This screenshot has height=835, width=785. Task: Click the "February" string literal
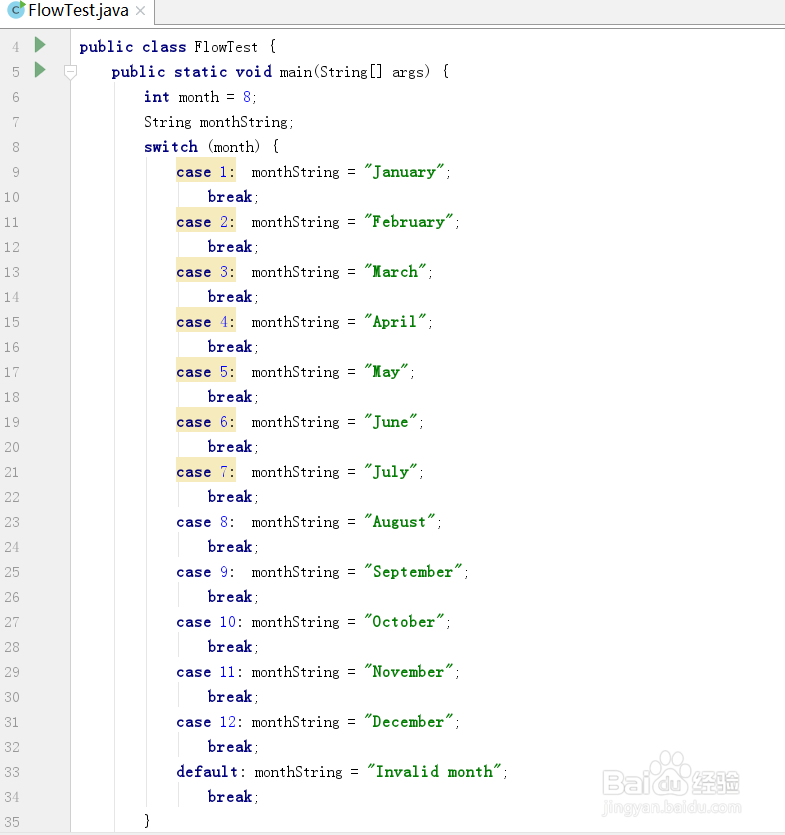pyautogui.click(x=408, y=222)
